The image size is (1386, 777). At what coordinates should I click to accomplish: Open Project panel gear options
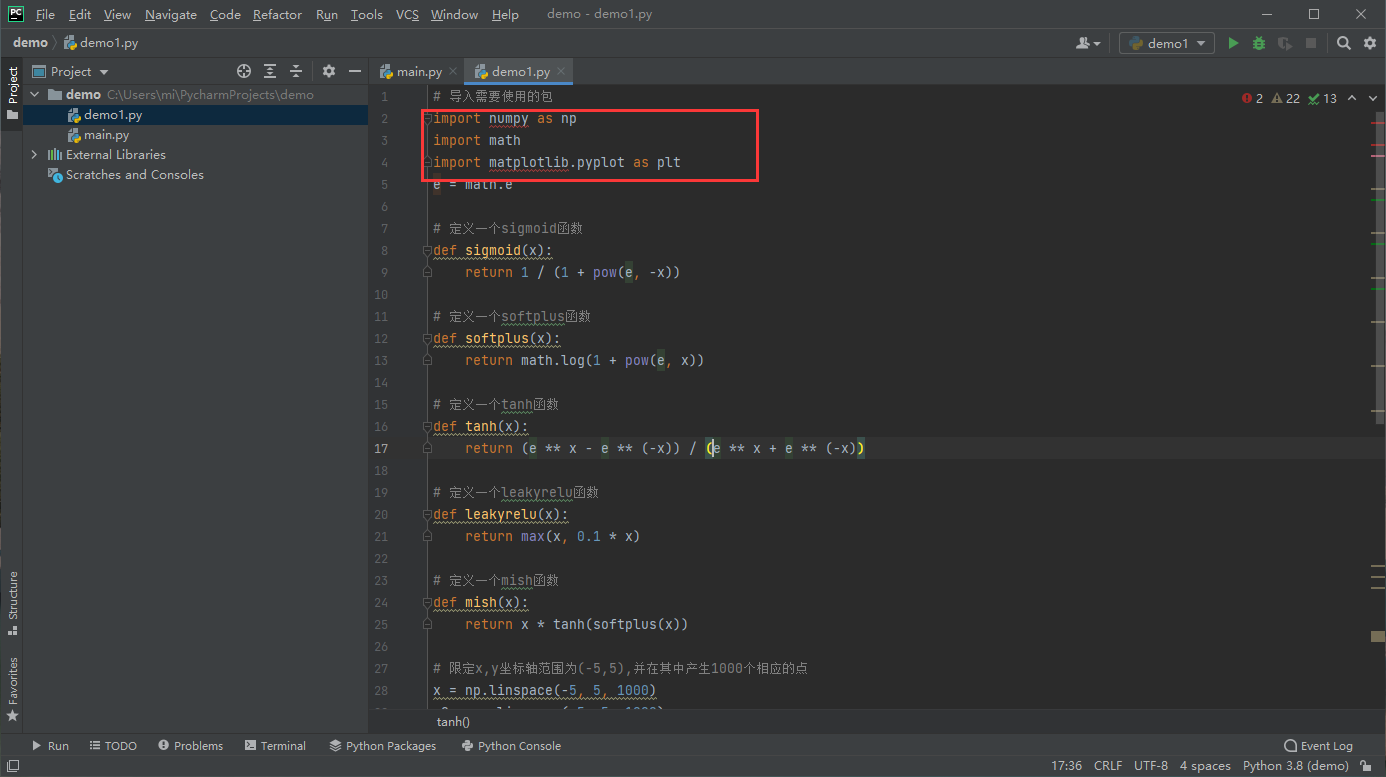click(329, 71)
